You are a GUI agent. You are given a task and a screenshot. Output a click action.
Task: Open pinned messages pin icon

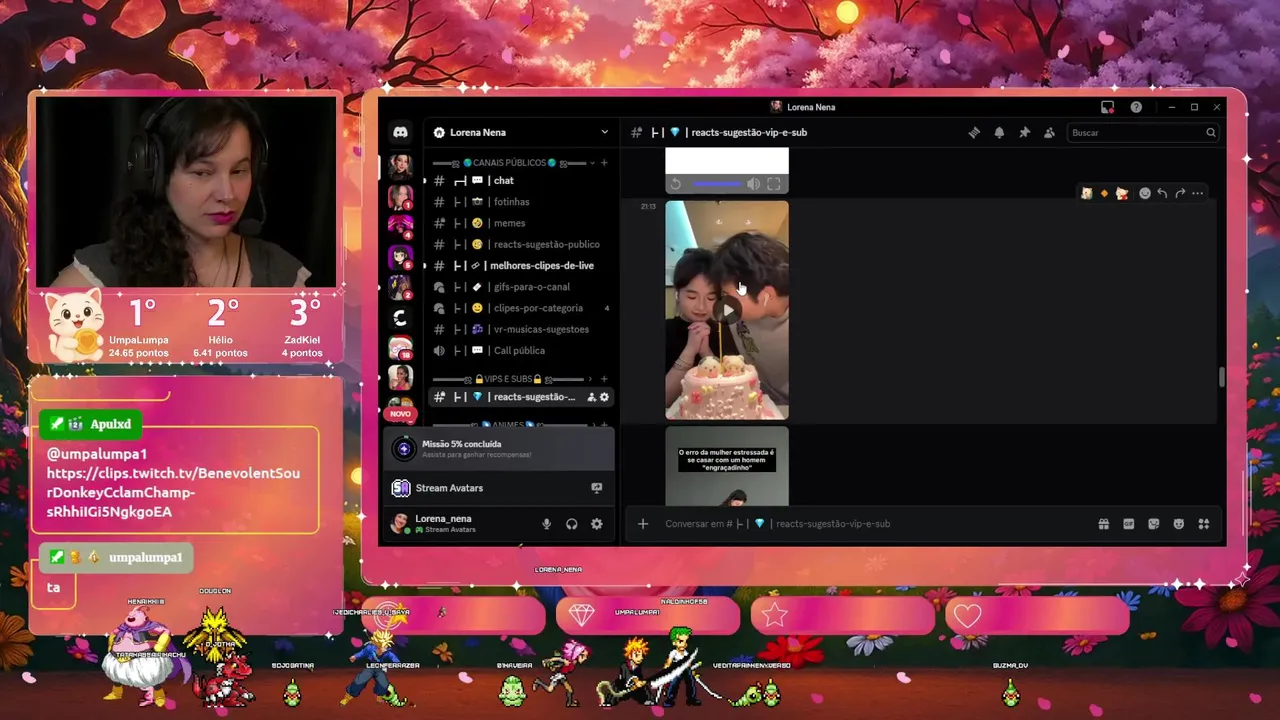pos(1024,132)
